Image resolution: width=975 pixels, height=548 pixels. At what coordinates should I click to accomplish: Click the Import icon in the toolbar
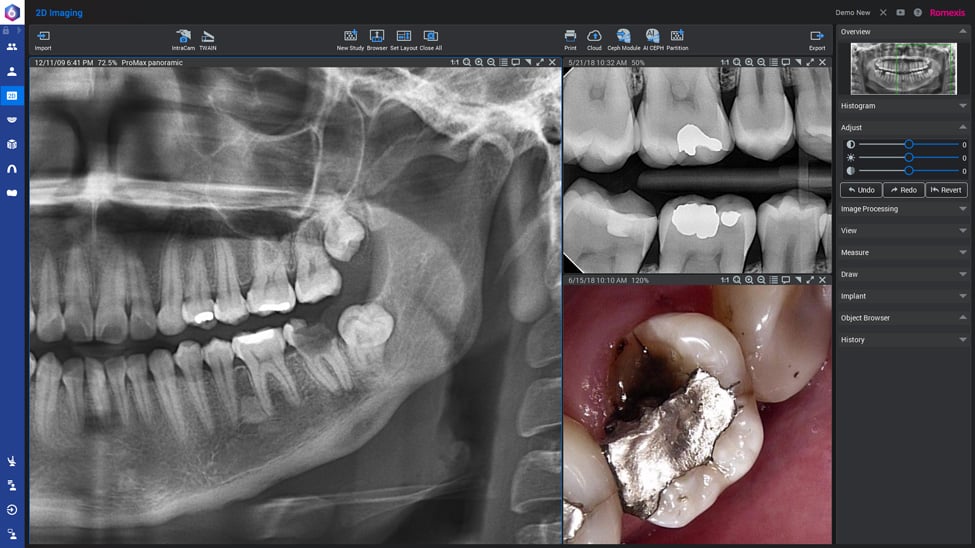point(43,37)
